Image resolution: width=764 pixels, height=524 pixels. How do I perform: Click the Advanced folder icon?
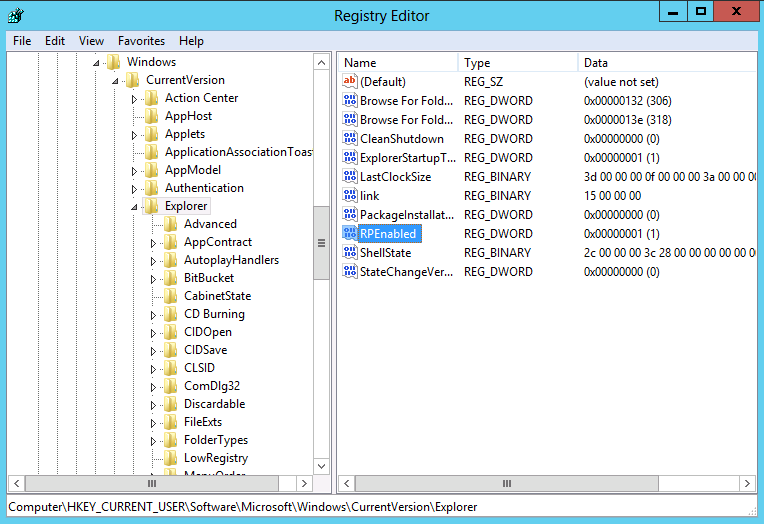171,224
